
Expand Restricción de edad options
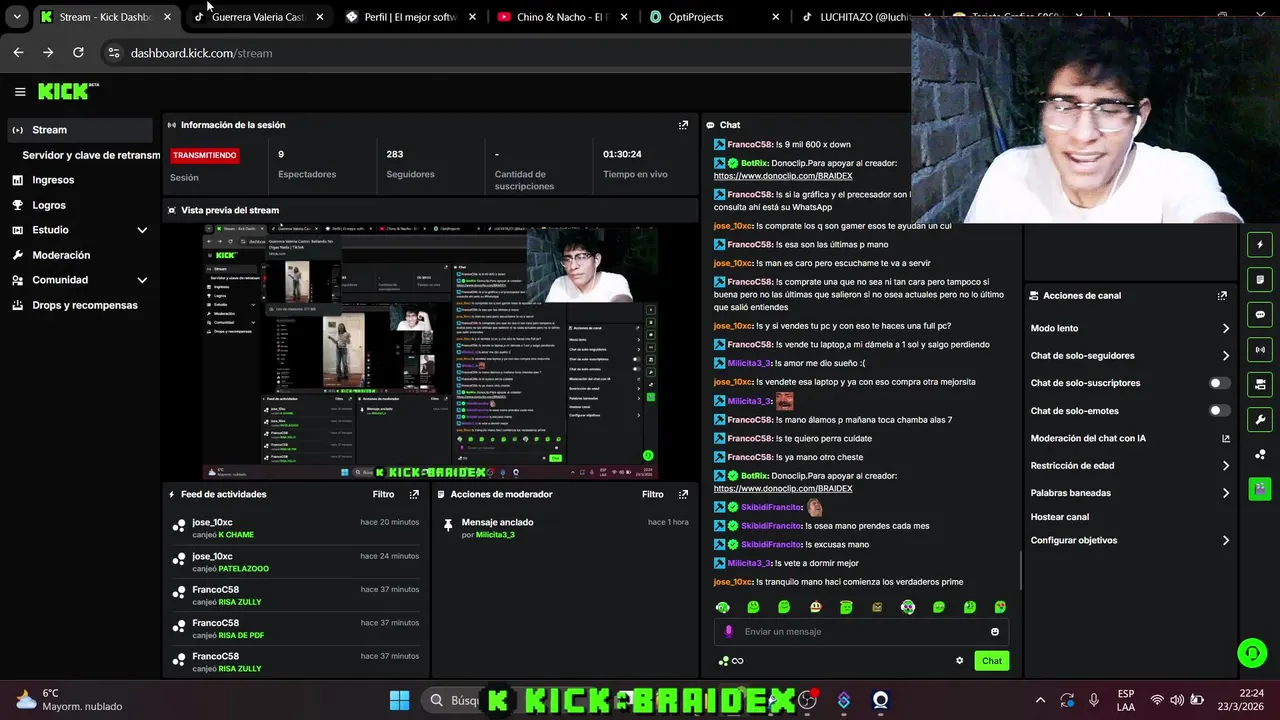[x=1226, y=466]
